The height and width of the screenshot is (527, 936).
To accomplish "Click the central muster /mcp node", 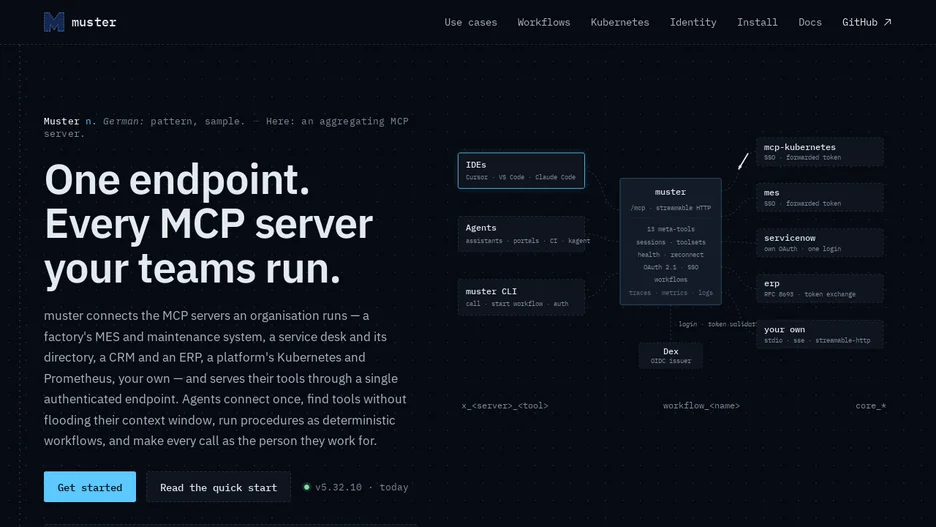I will pyautogui.click(x=670, y=241).
